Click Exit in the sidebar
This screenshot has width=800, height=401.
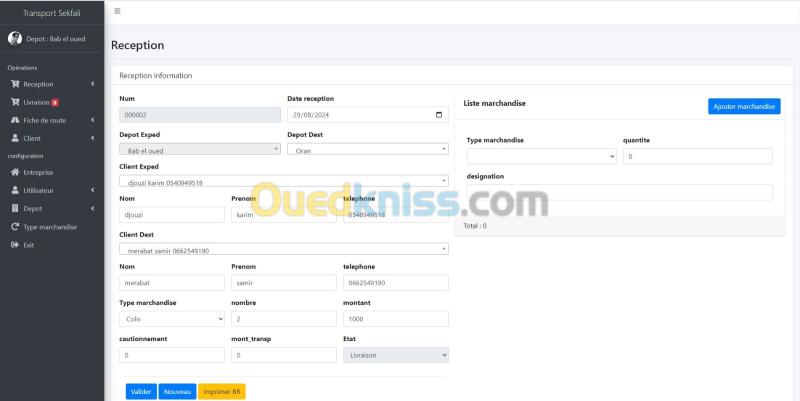tap(29, 245)
